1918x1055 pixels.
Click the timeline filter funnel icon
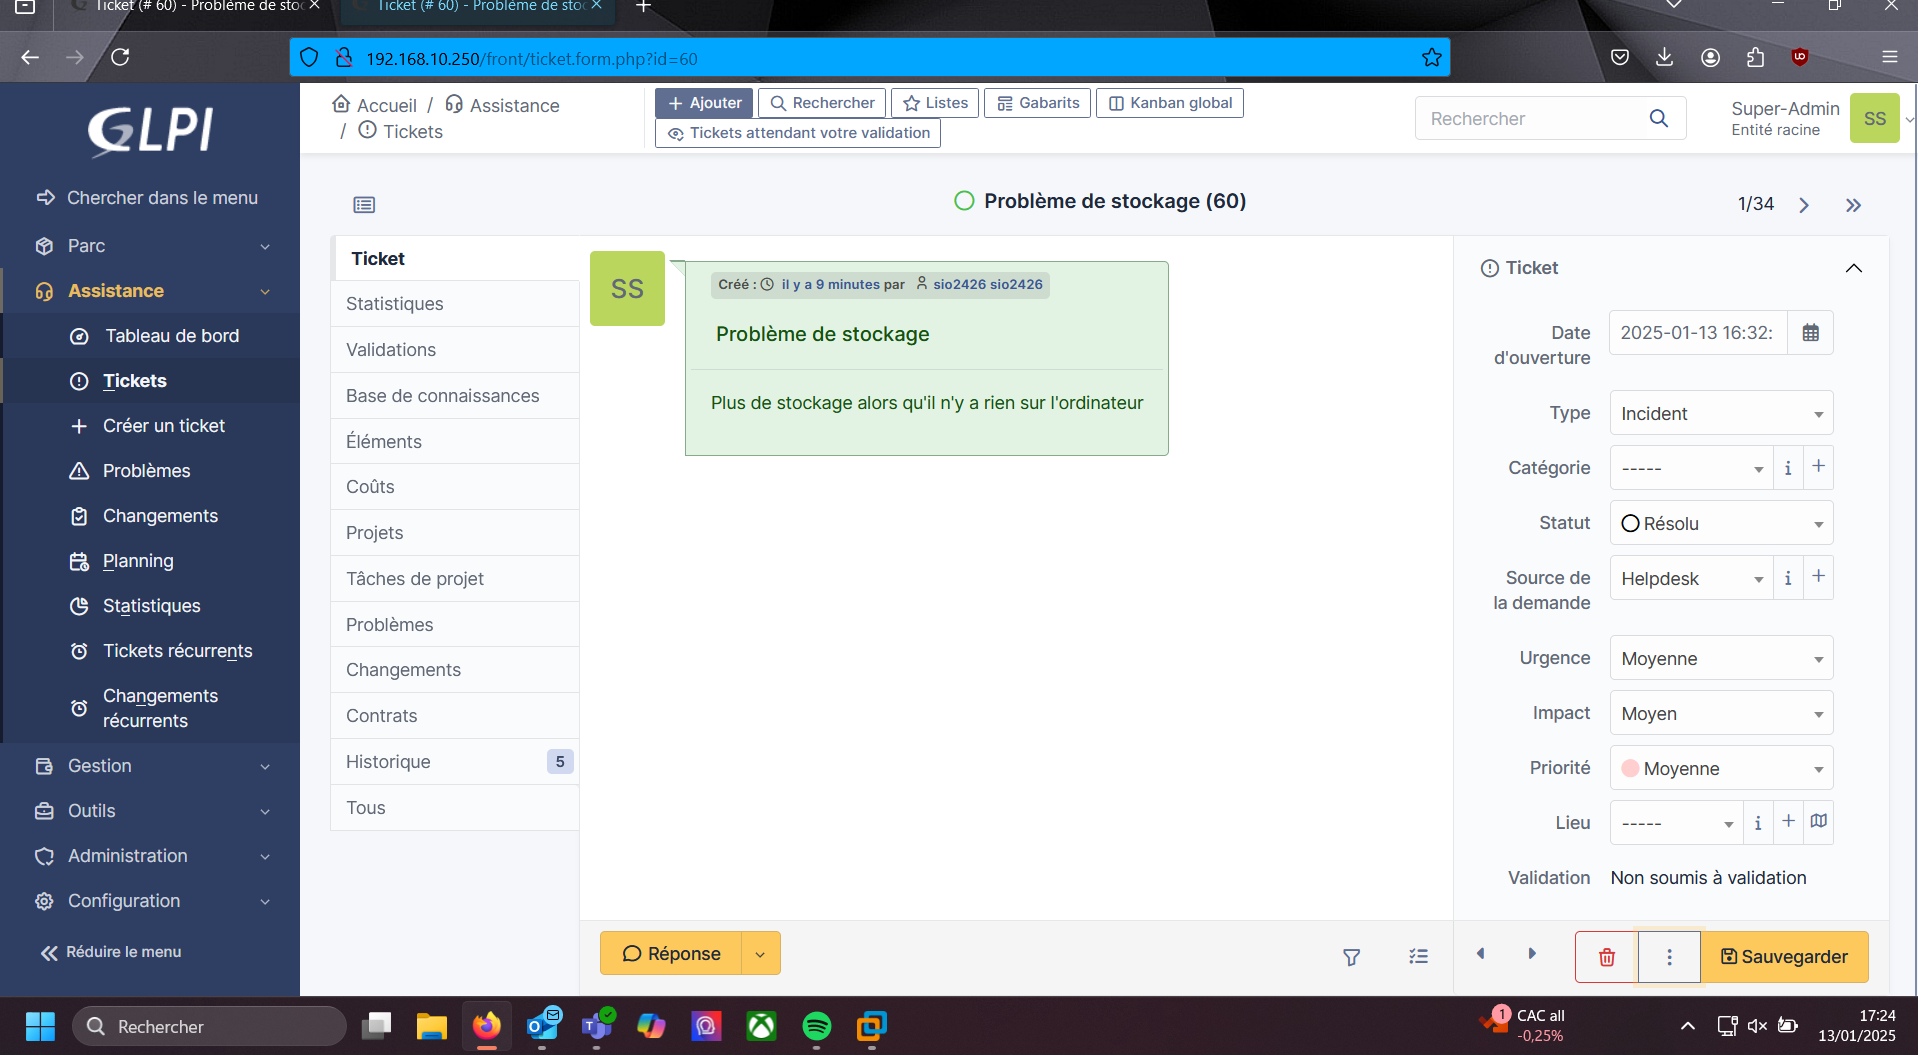tap(1351, 957)
